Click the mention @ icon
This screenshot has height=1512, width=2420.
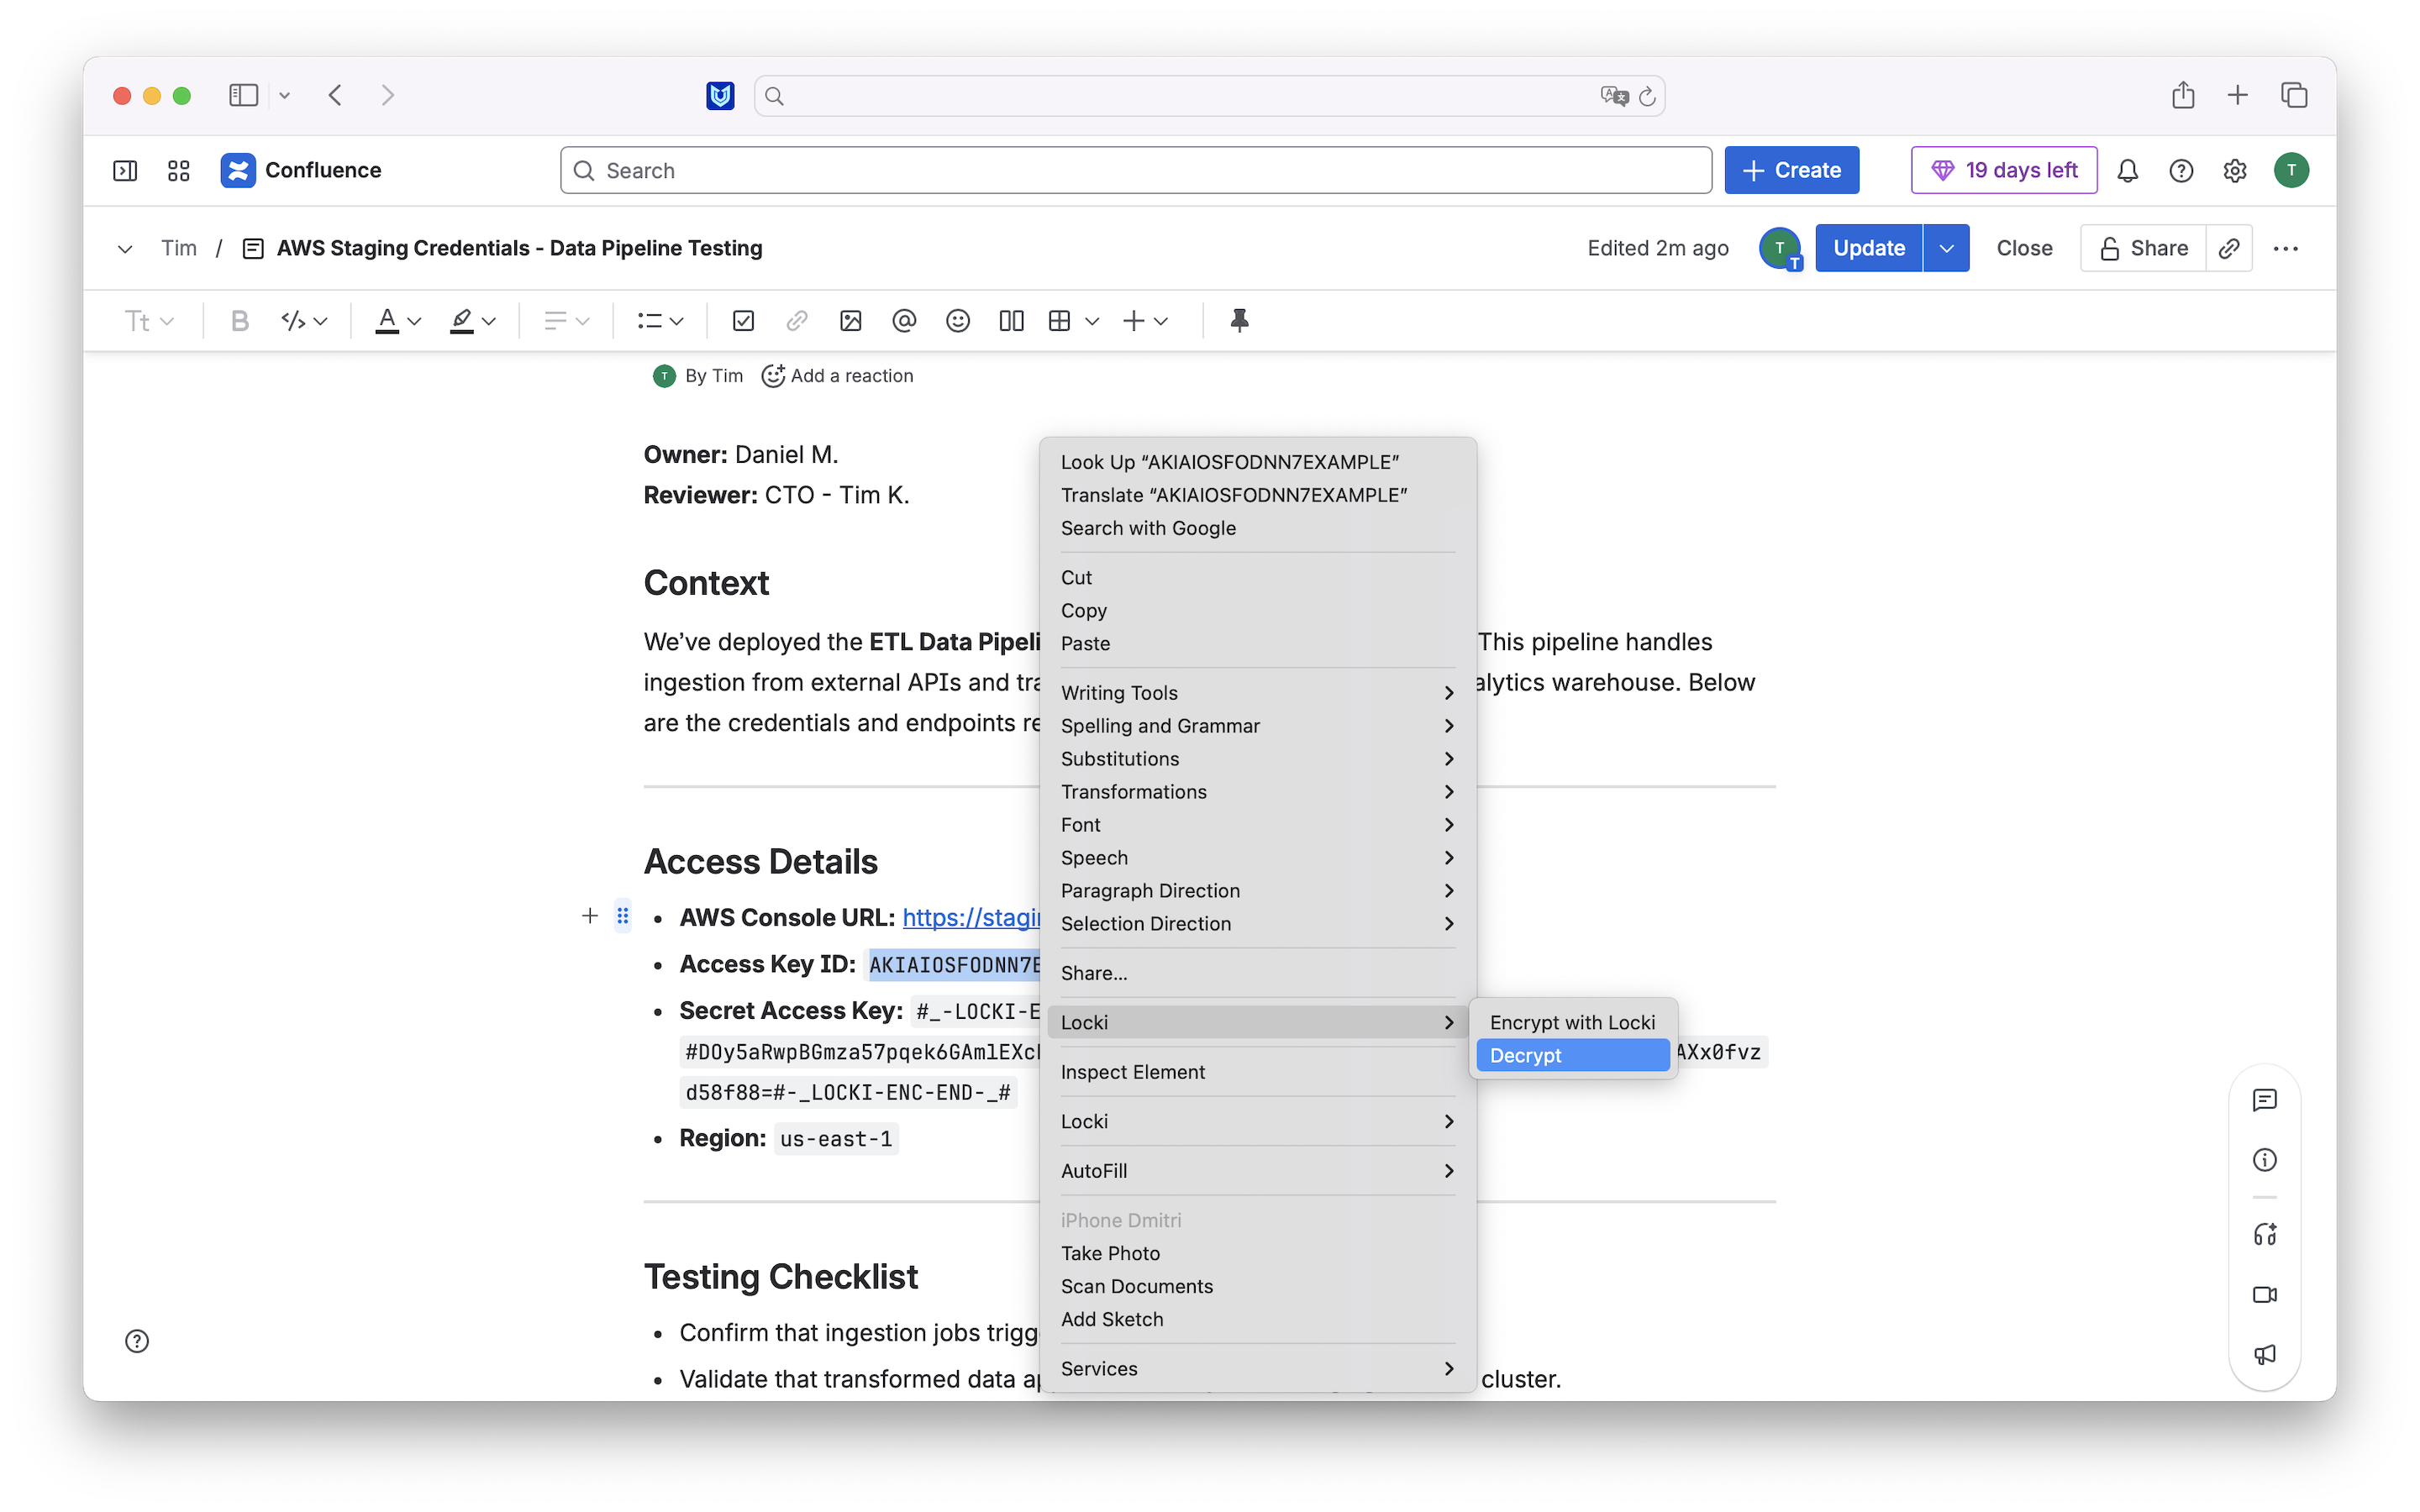click(x=904, y=321)
